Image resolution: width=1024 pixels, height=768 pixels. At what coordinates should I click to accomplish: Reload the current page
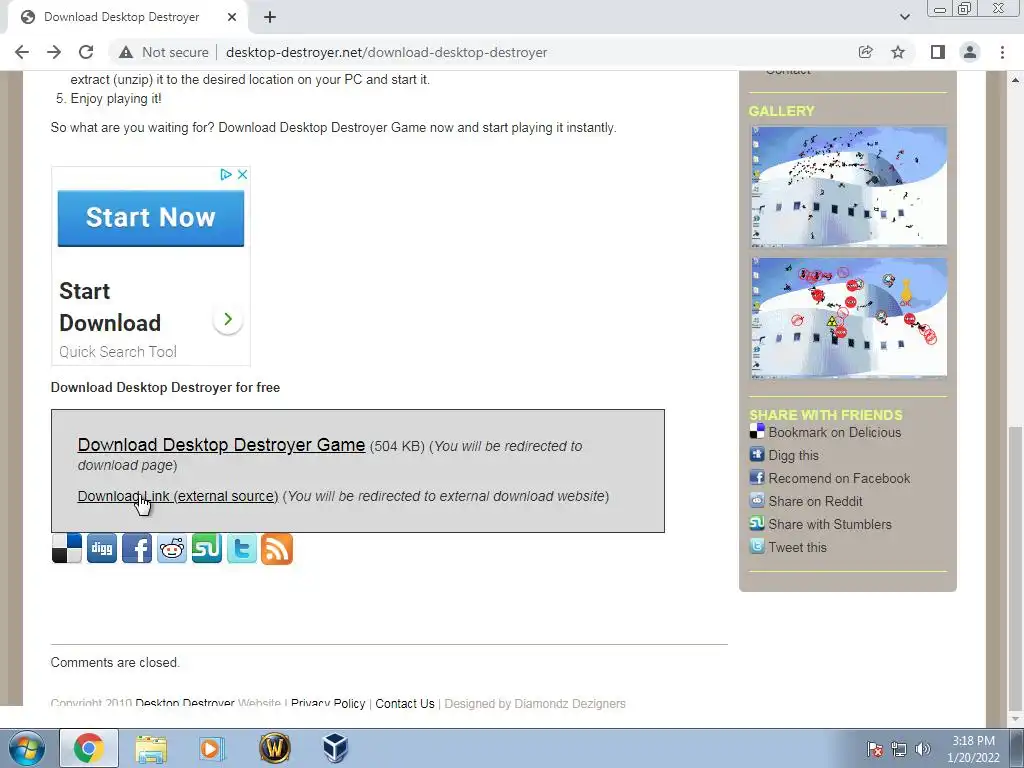click(86, 52)
